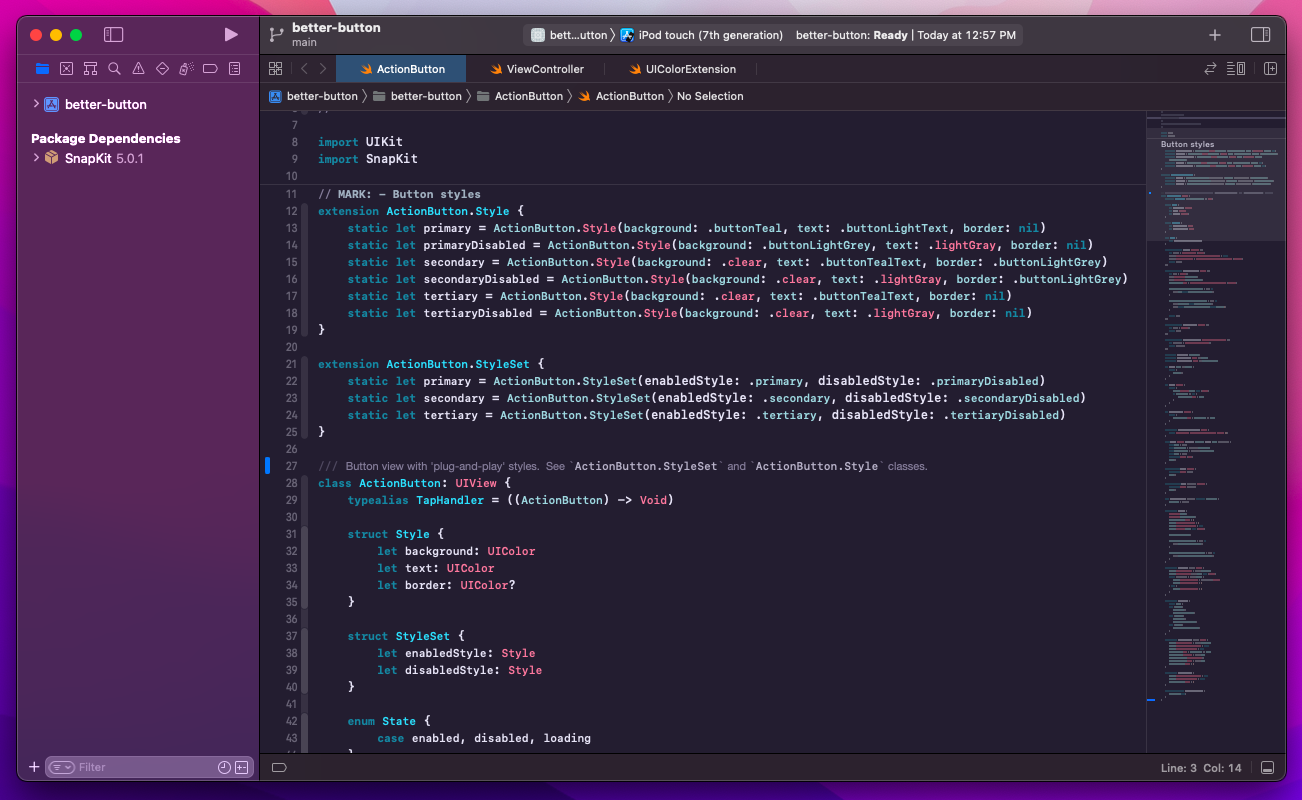
Task: Open the Library with plus button
Action: coord(1215,35)
